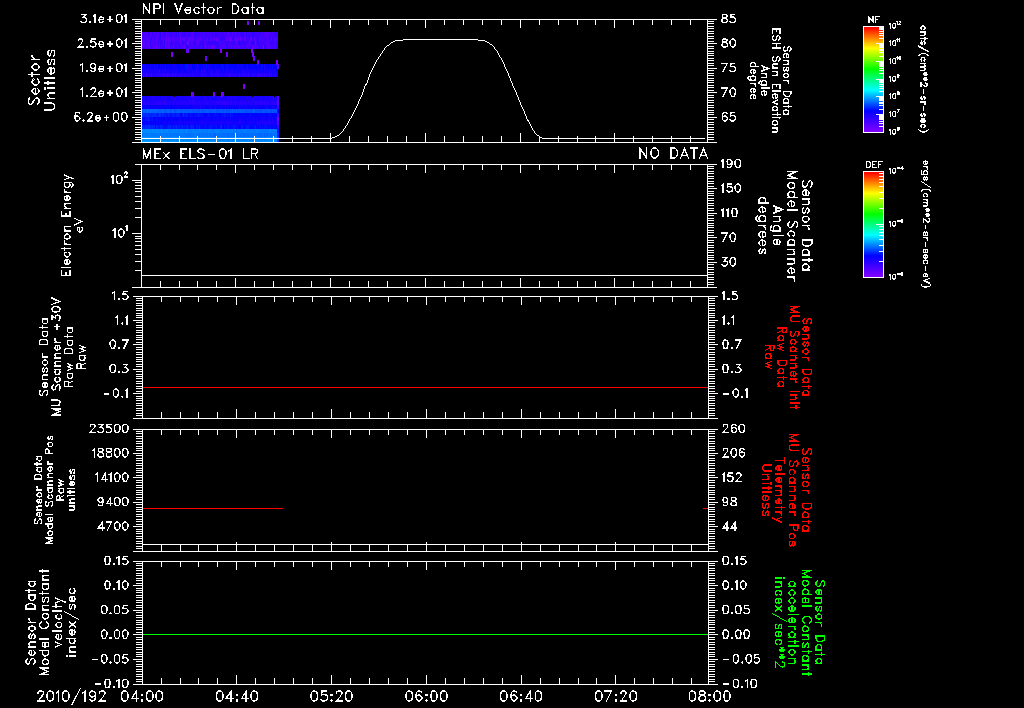The width and height of the screenshot is (1024, 708).
Task: Click the 'Model Scanner Angle degrees' axis title
Action: (785, 226)
